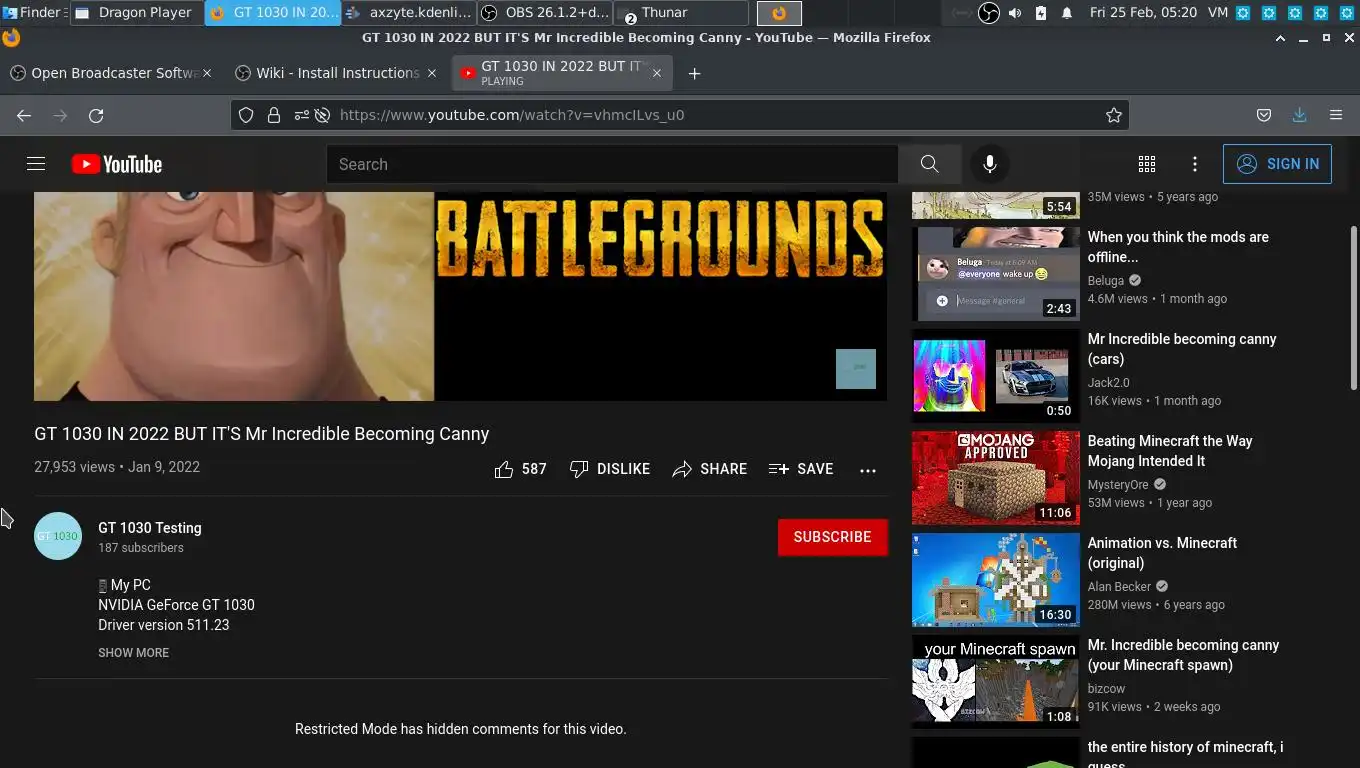Open 'Animation vs. Minecraft' thumbnail

tap(996, 580)
